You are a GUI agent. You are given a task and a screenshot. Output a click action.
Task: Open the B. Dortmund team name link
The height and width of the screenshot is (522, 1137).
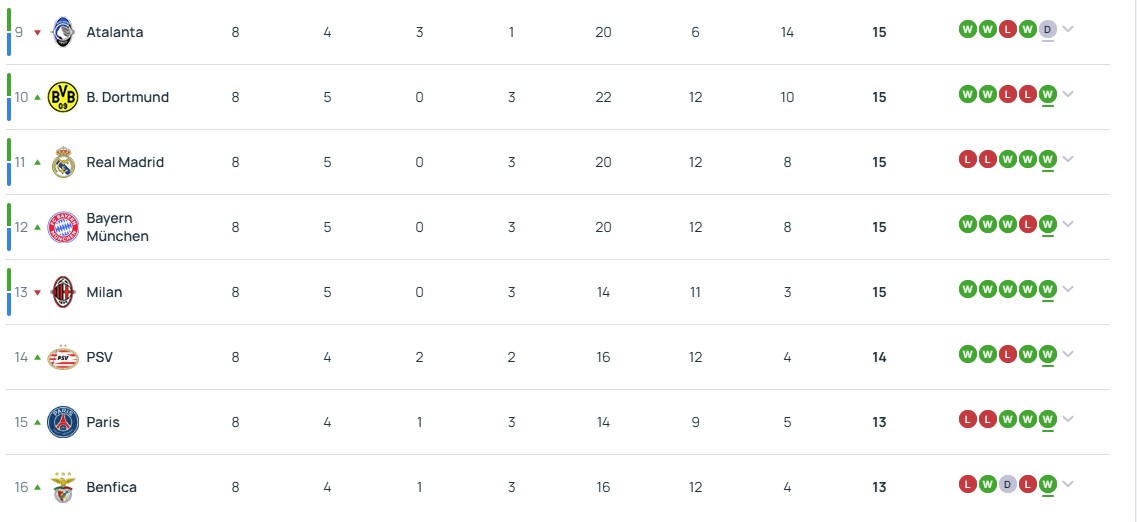(x=127, y=97)
